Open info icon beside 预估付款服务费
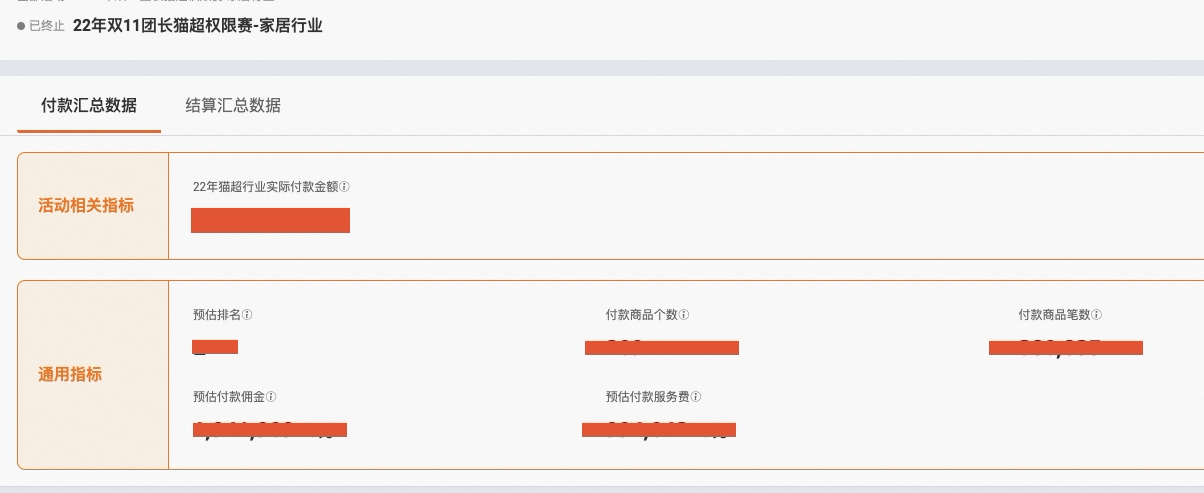The image size is (1204, 493). [696, 397]
